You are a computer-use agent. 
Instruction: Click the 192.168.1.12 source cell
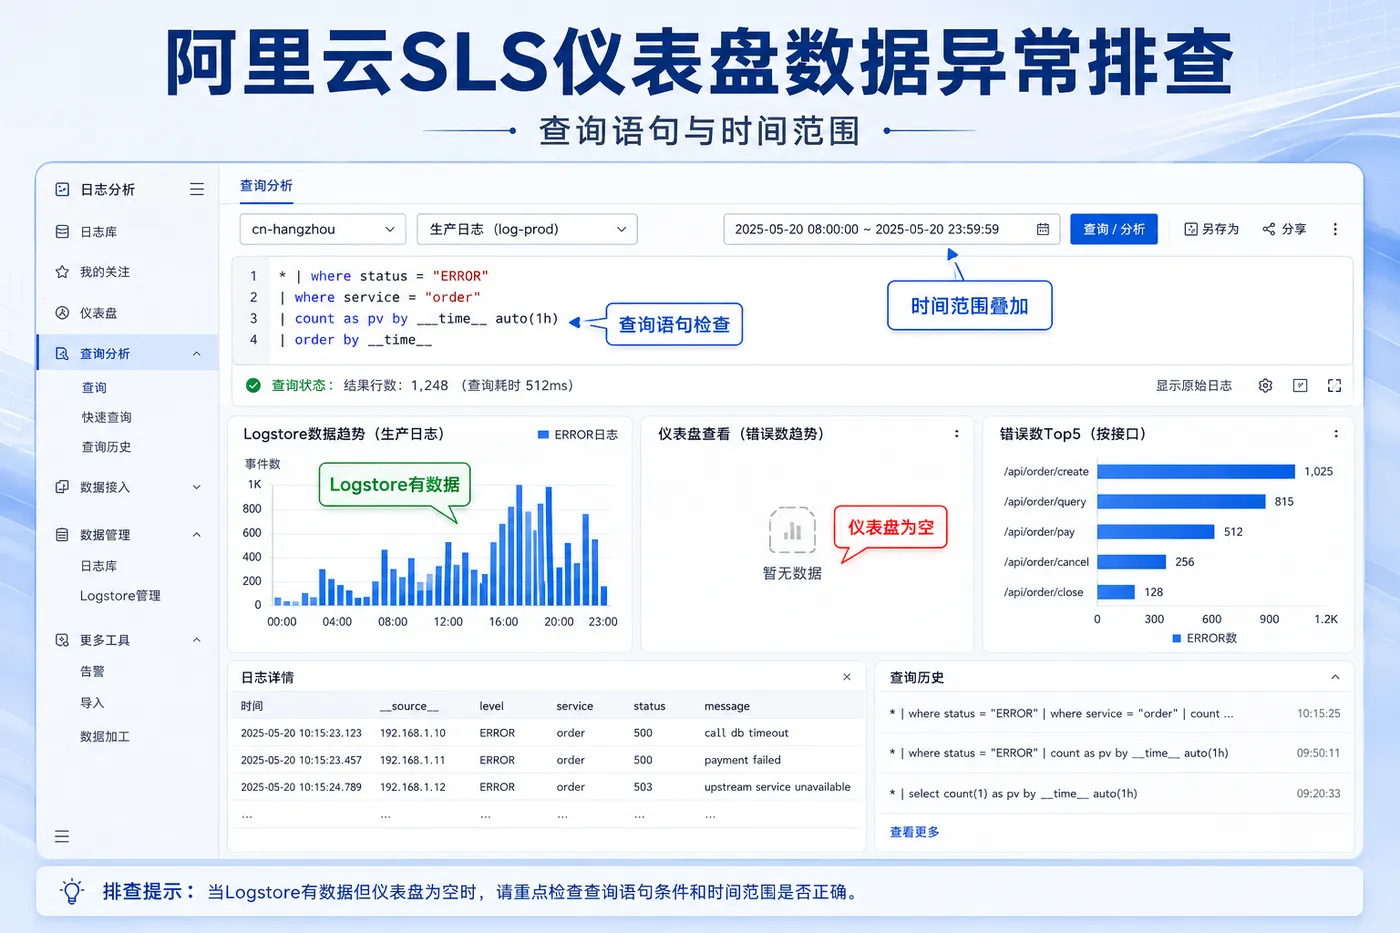pyautogui.click(x=413, y=787)
